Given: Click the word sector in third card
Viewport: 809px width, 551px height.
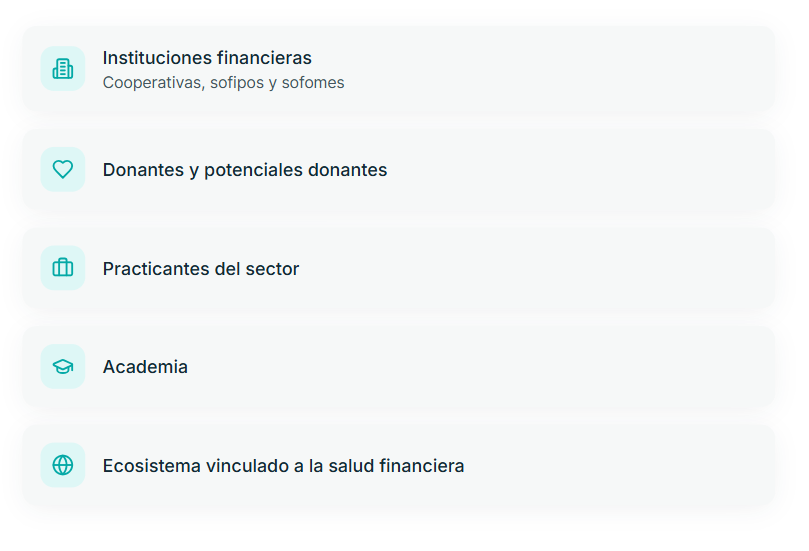Looking at the screenshot, I should pos(273,269).
